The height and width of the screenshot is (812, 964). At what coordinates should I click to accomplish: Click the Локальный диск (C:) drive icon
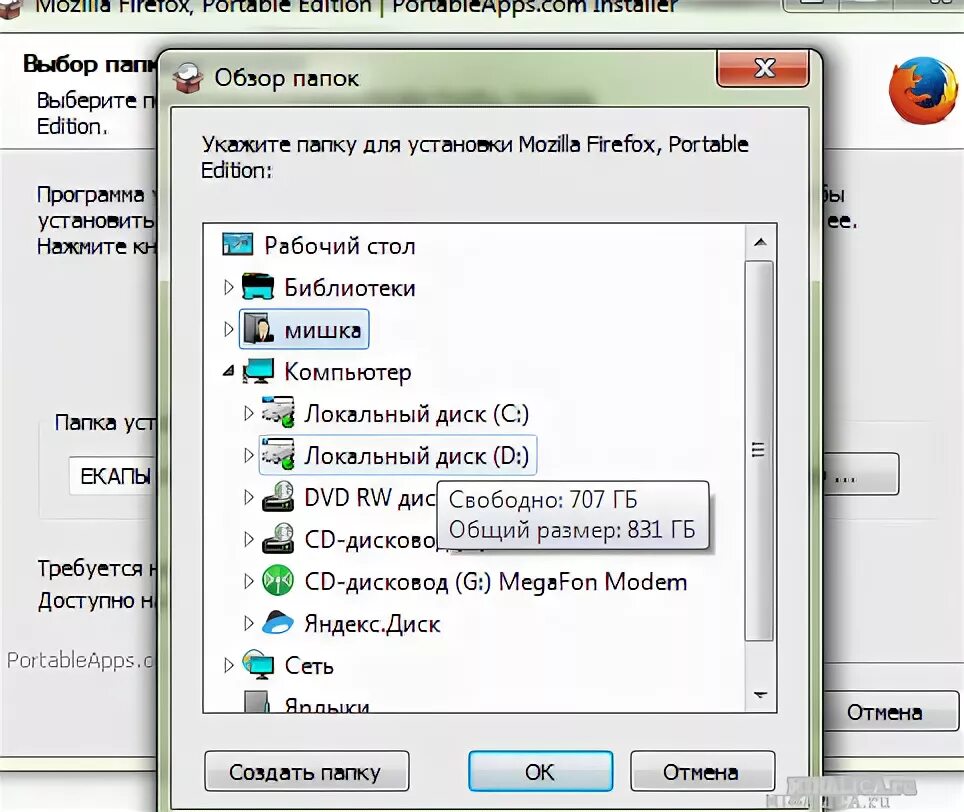279,412
